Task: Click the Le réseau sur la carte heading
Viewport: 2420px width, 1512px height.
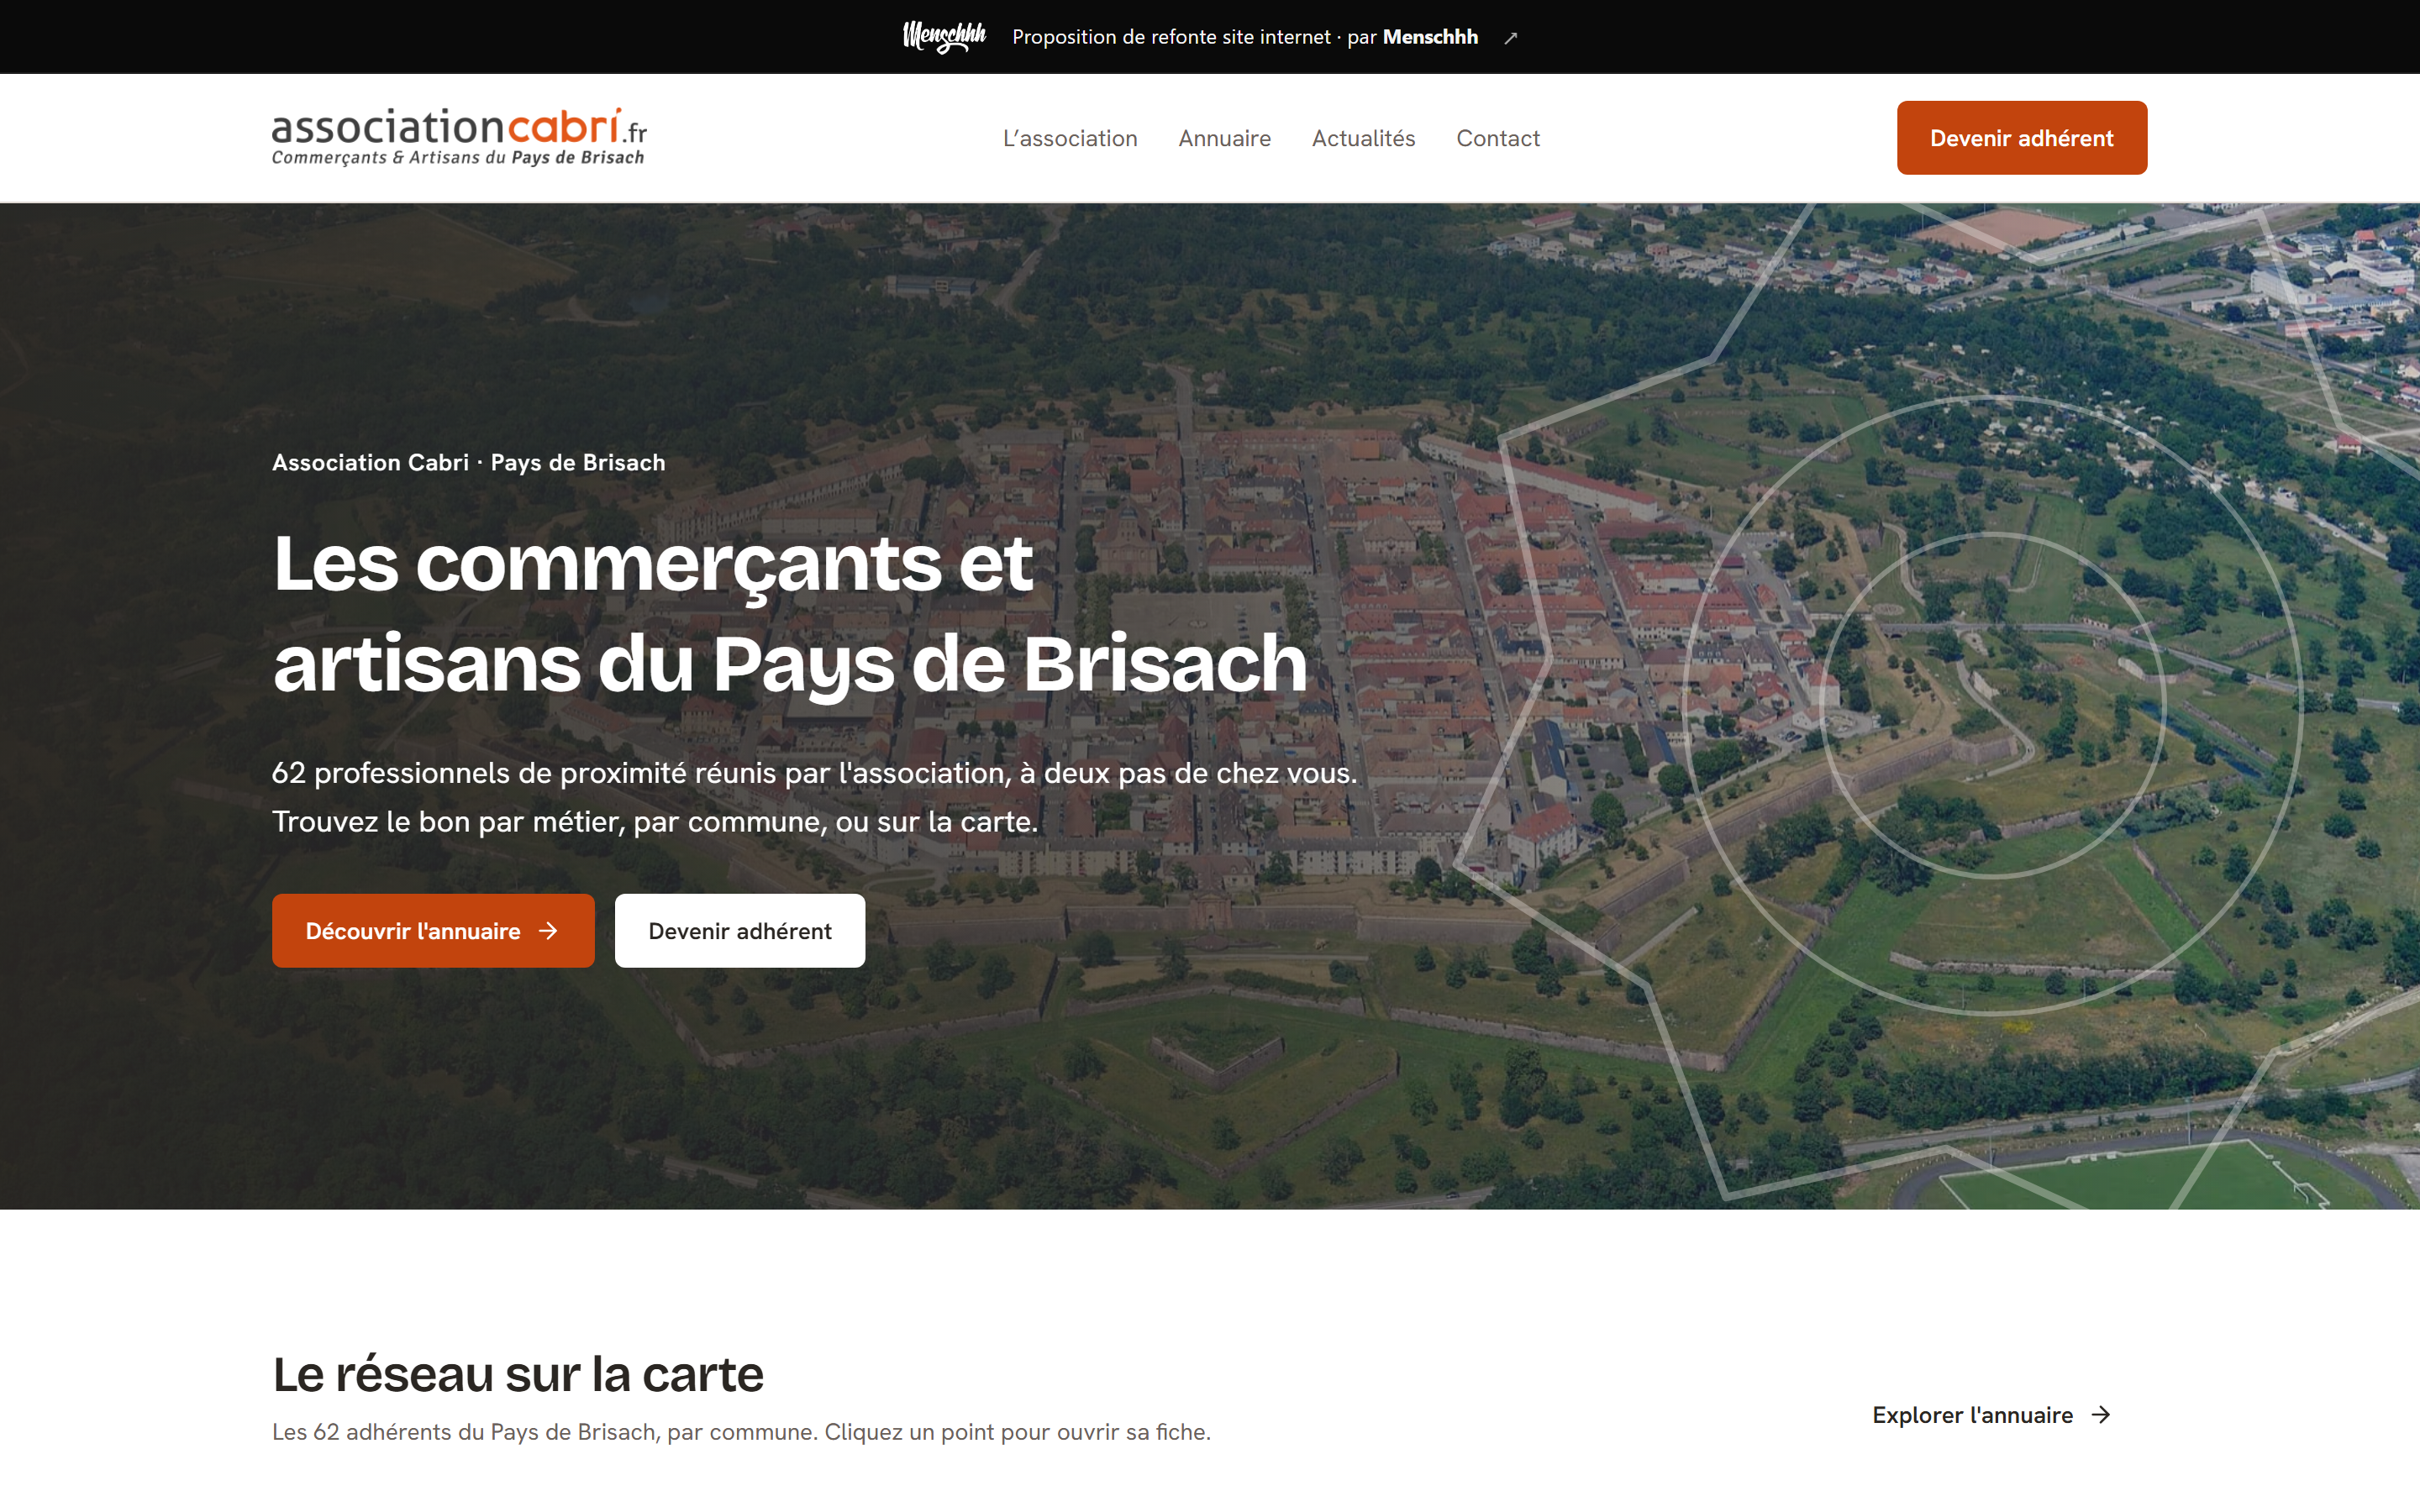Action: (518, 1374)
